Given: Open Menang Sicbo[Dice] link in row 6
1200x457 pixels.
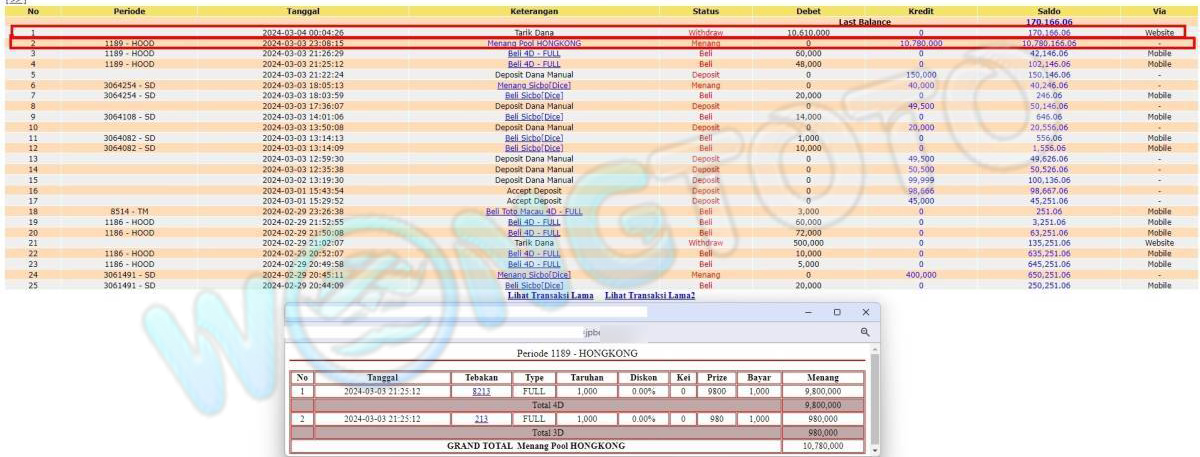Looking at the screenshot, I should click(534, 86).
